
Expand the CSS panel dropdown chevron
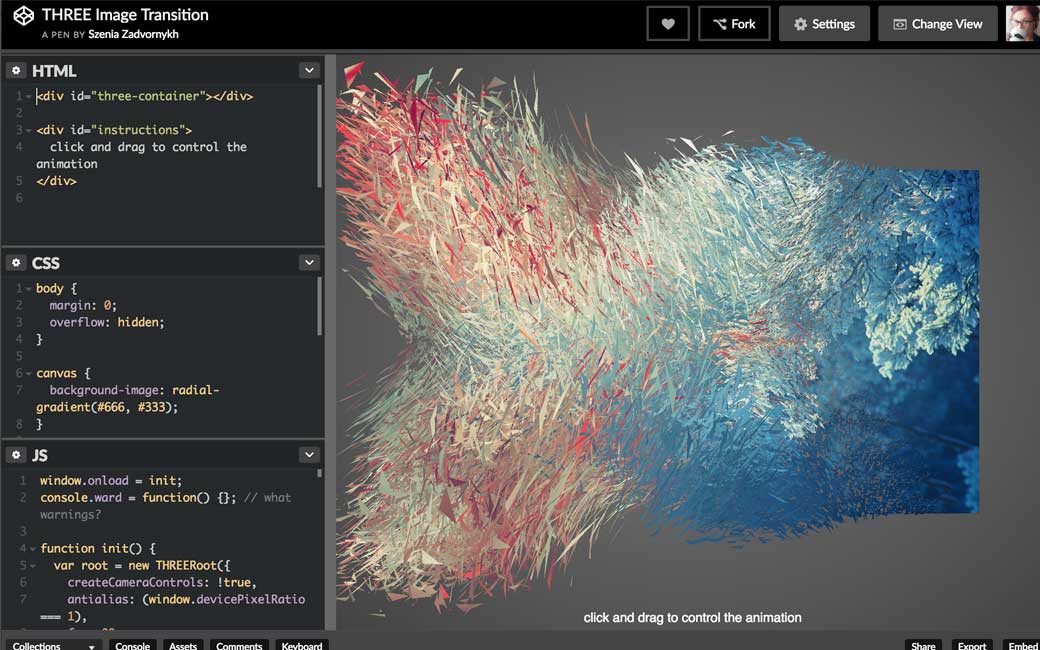click(309, 263)
